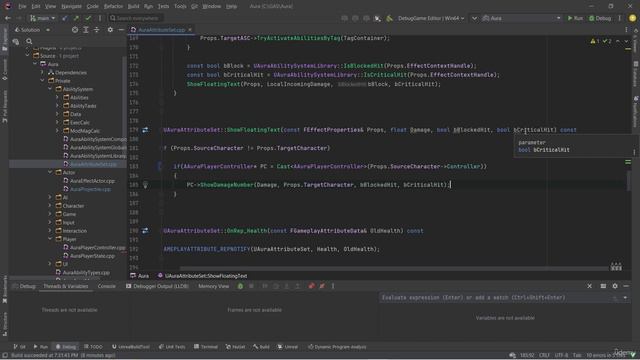
Task: Open the Tools menu
Action: (x=180, y=6)
